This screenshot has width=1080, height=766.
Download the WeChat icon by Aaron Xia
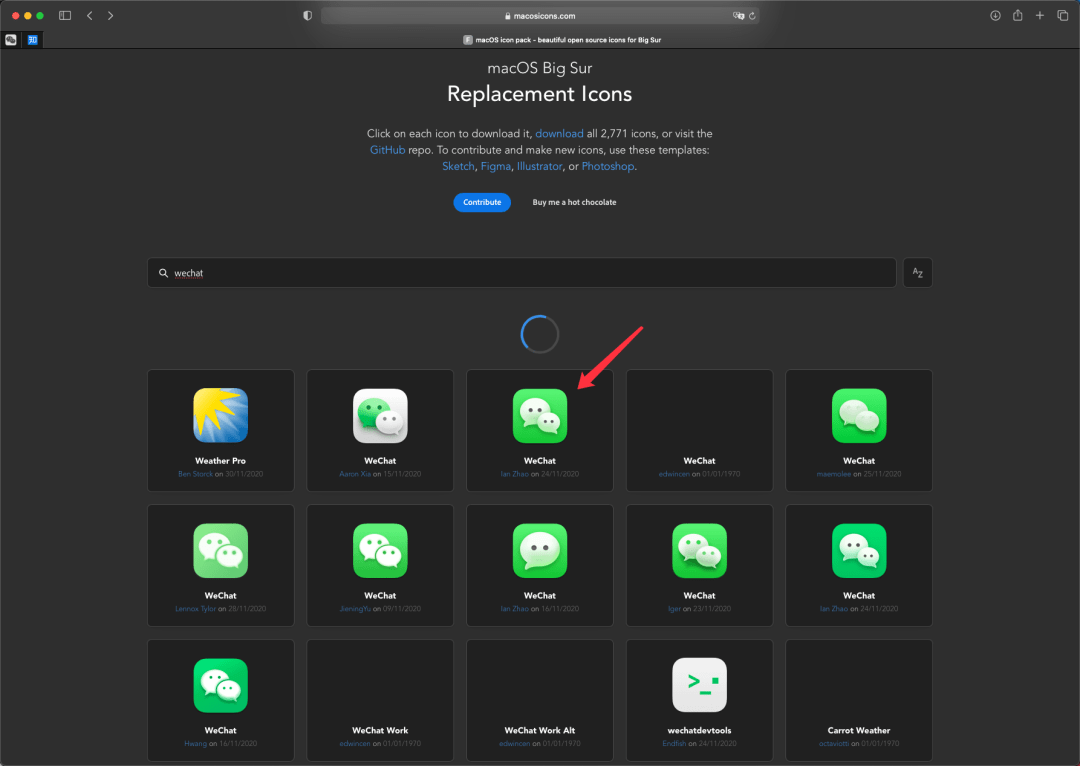coord(380,415)
